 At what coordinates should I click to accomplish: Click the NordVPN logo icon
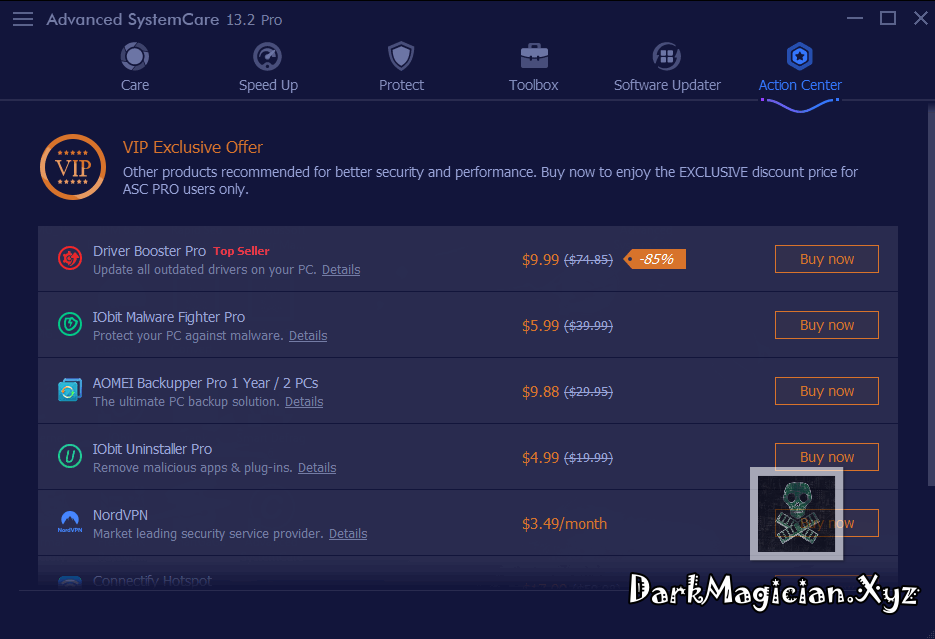click(x=70, y=522)
